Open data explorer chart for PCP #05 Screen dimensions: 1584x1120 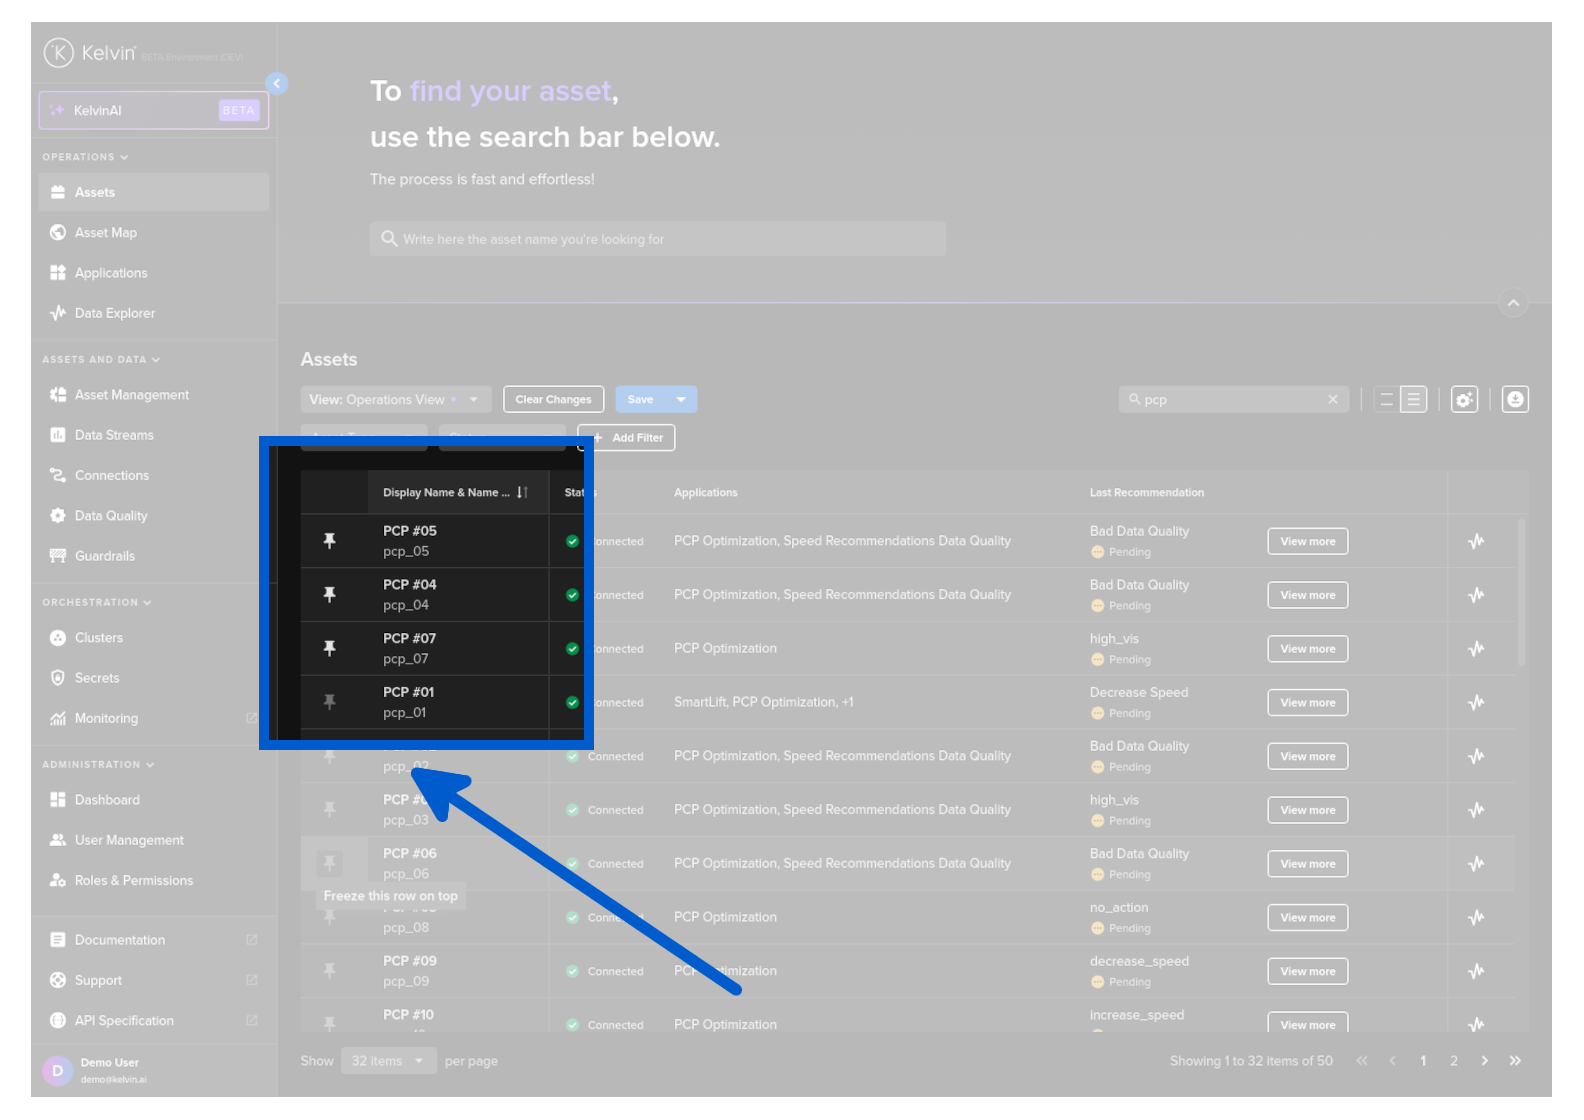[x=1475, y=541]
